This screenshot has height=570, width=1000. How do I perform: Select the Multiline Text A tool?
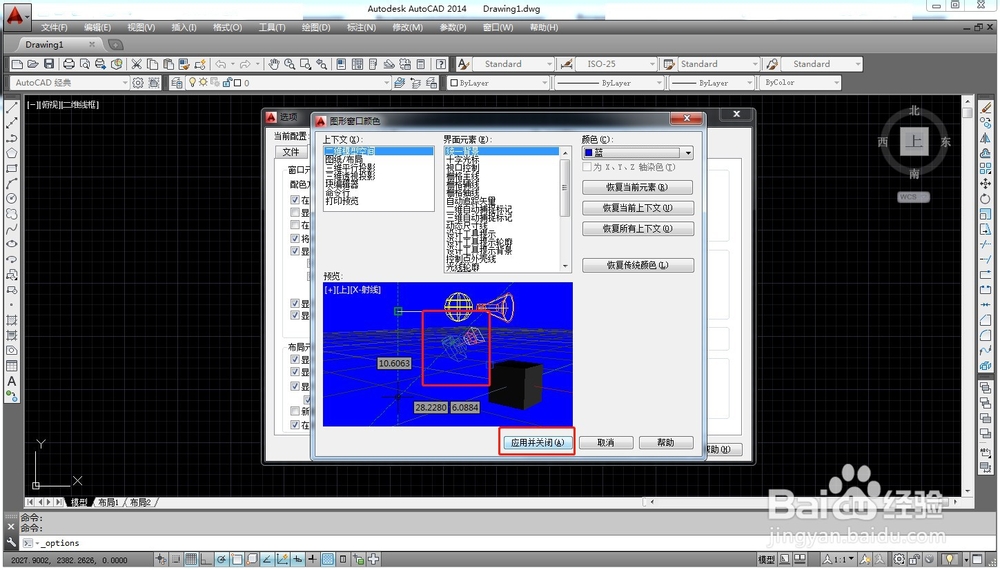11,381
